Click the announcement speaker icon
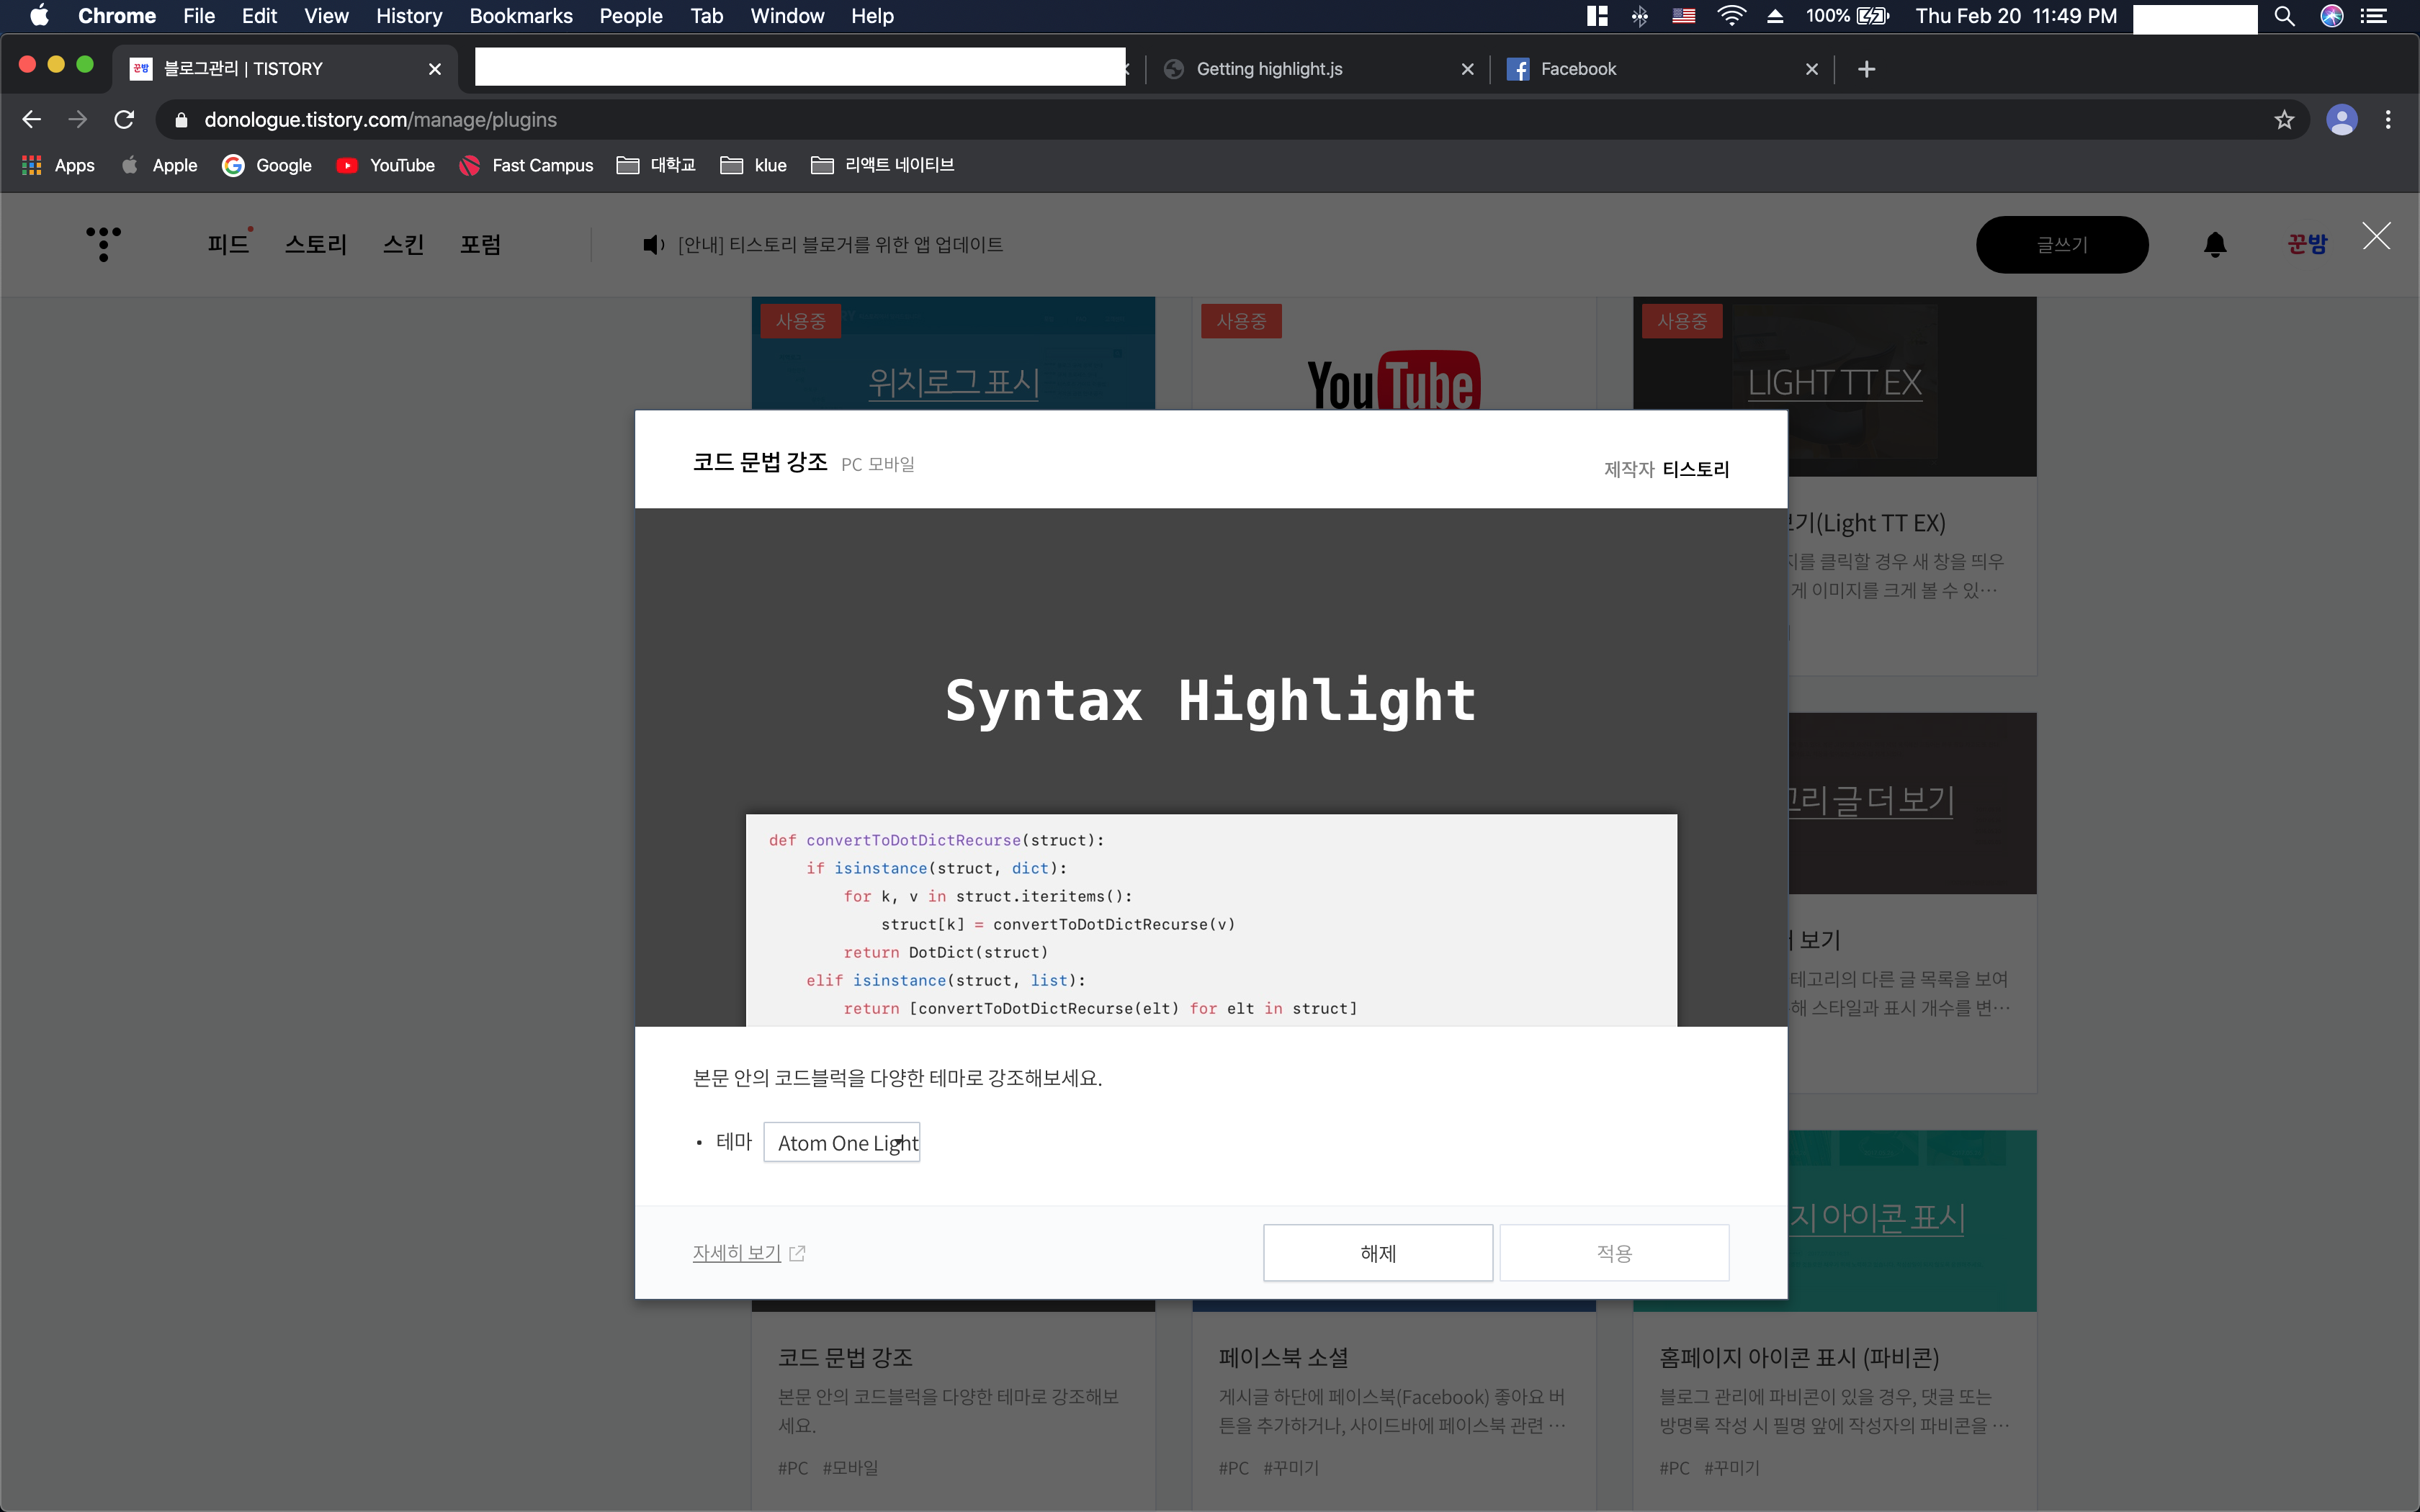2420x1512 pixels. pyautogui.click(x=653, y=245)
